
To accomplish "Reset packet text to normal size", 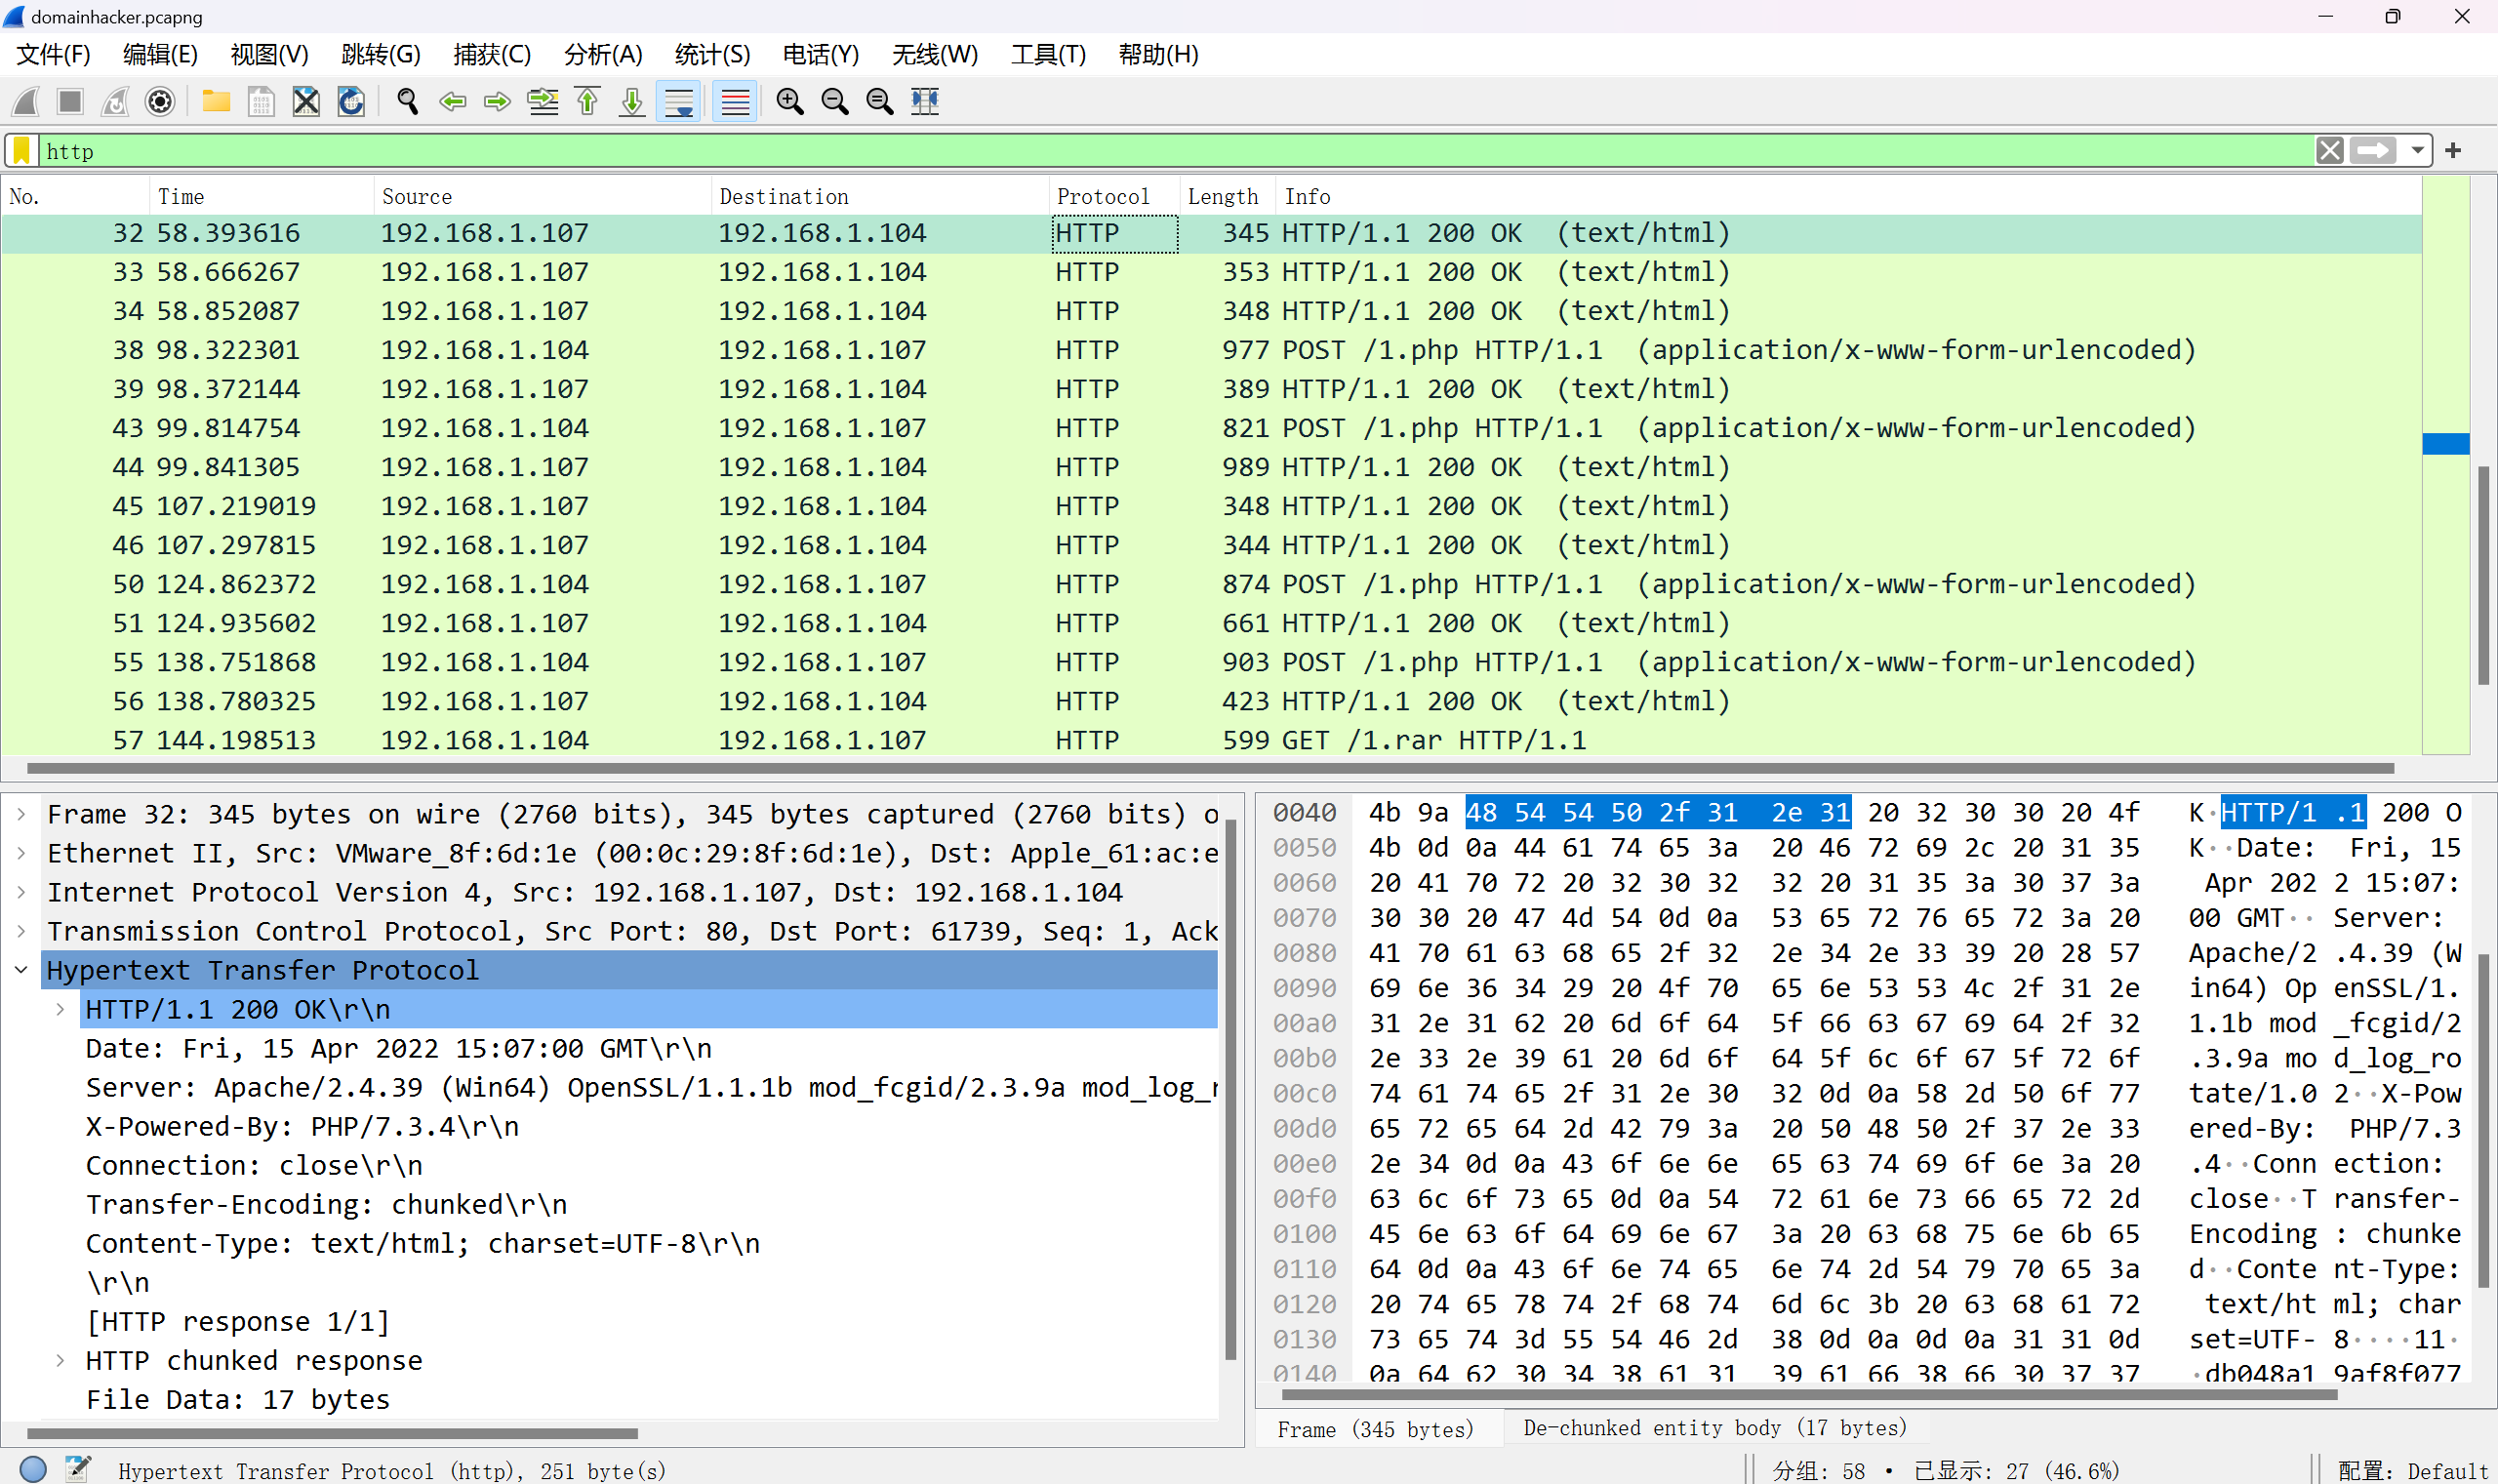I will point(880,101).
